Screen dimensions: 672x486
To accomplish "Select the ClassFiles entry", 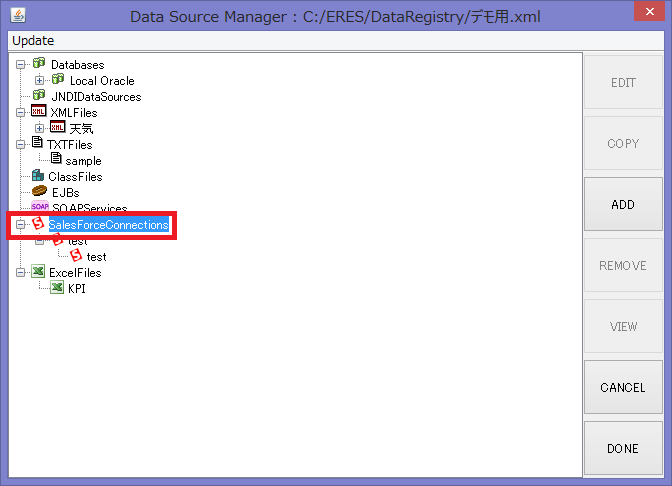I will click(75, 177).
